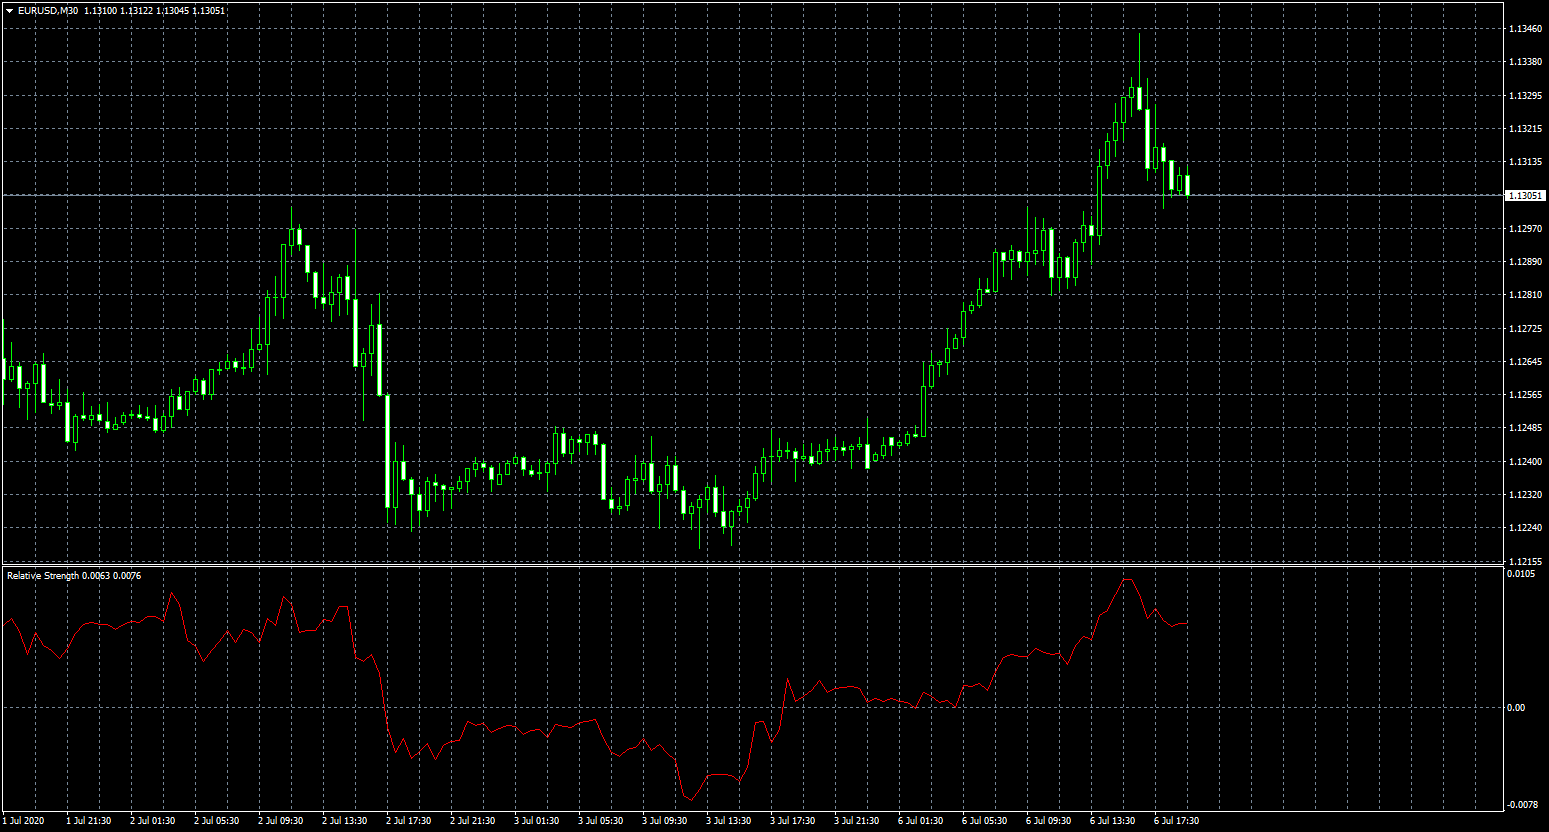Click the 1 Jul 21:30 time label
The width and height of the screenshot is (1549, 832).
(x=89, y=821)
